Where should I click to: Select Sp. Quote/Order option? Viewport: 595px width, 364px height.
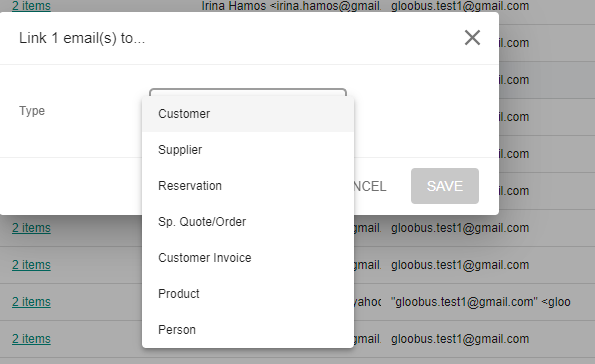pos(248,222)
